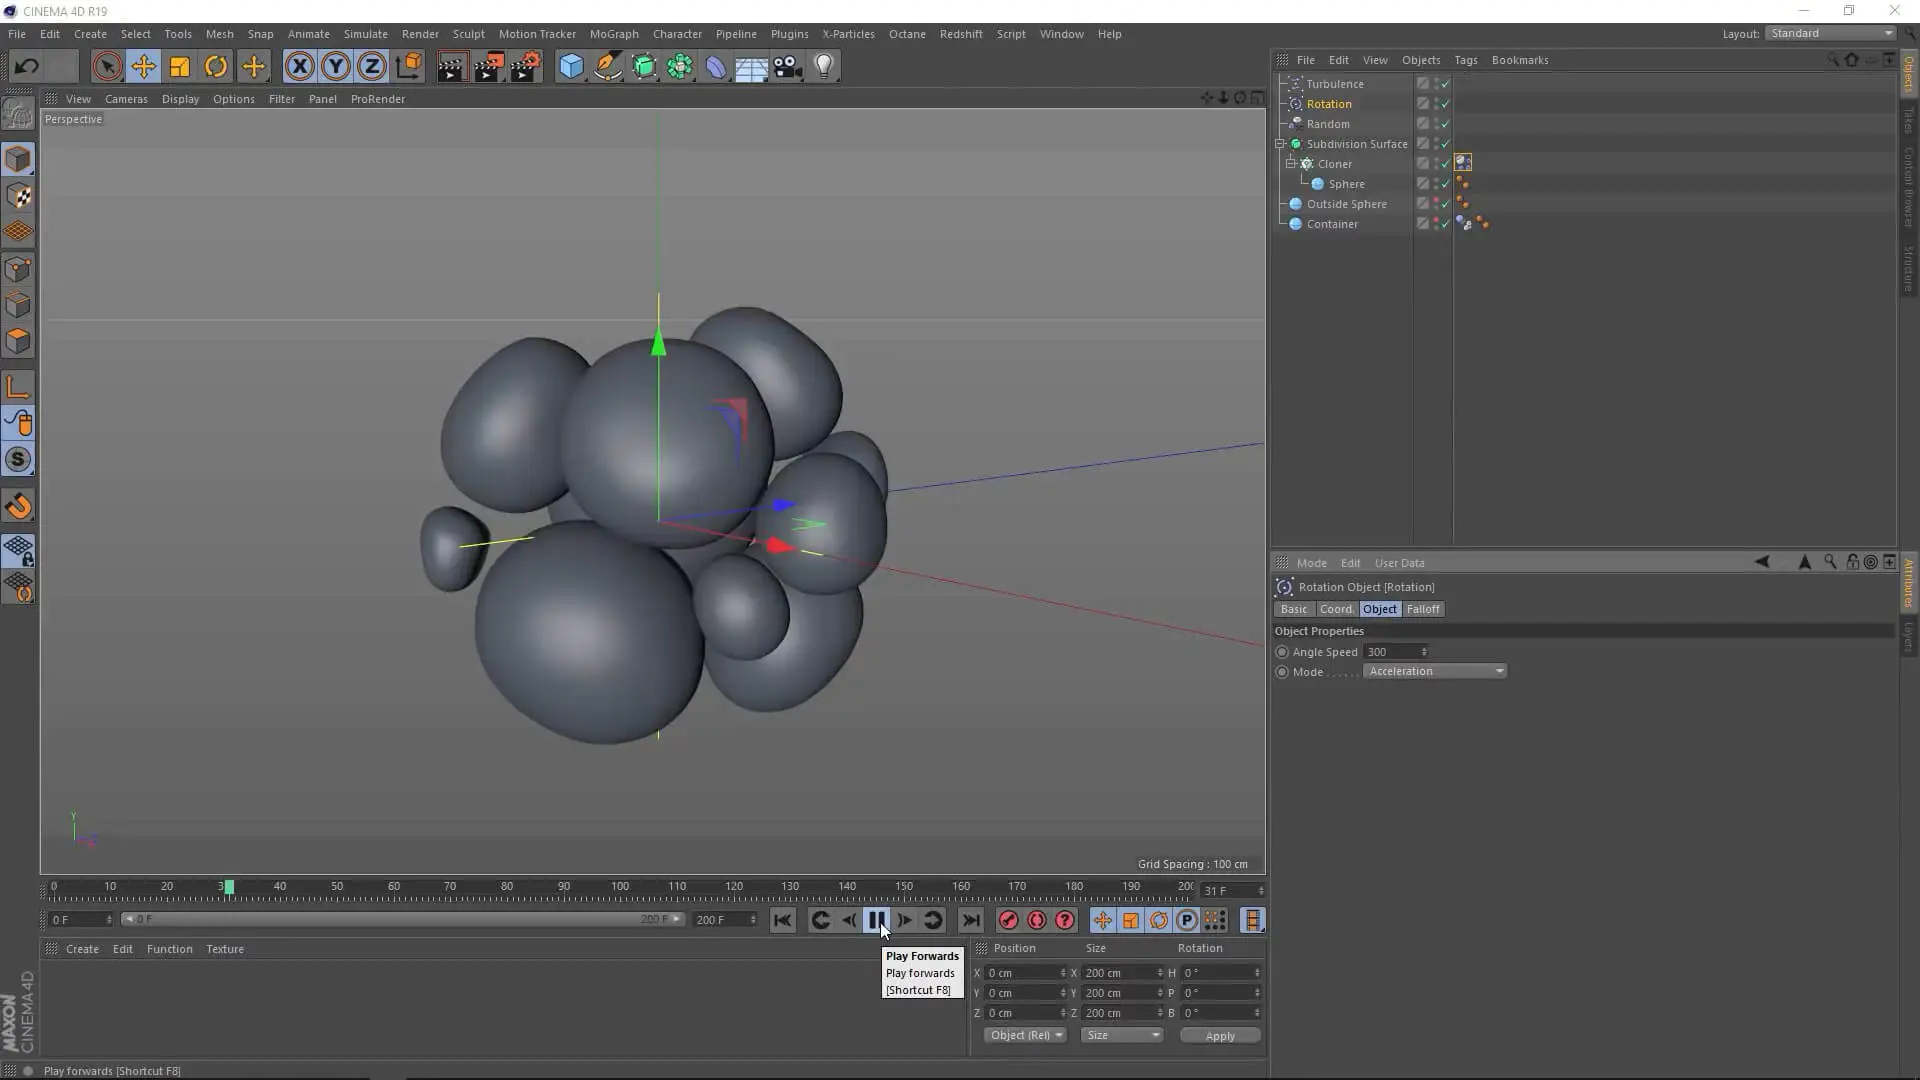Click the 200 F end frame stepper
This screenshot has width=1920, height=1080.
pyautogui.click(x=752, y=920)
